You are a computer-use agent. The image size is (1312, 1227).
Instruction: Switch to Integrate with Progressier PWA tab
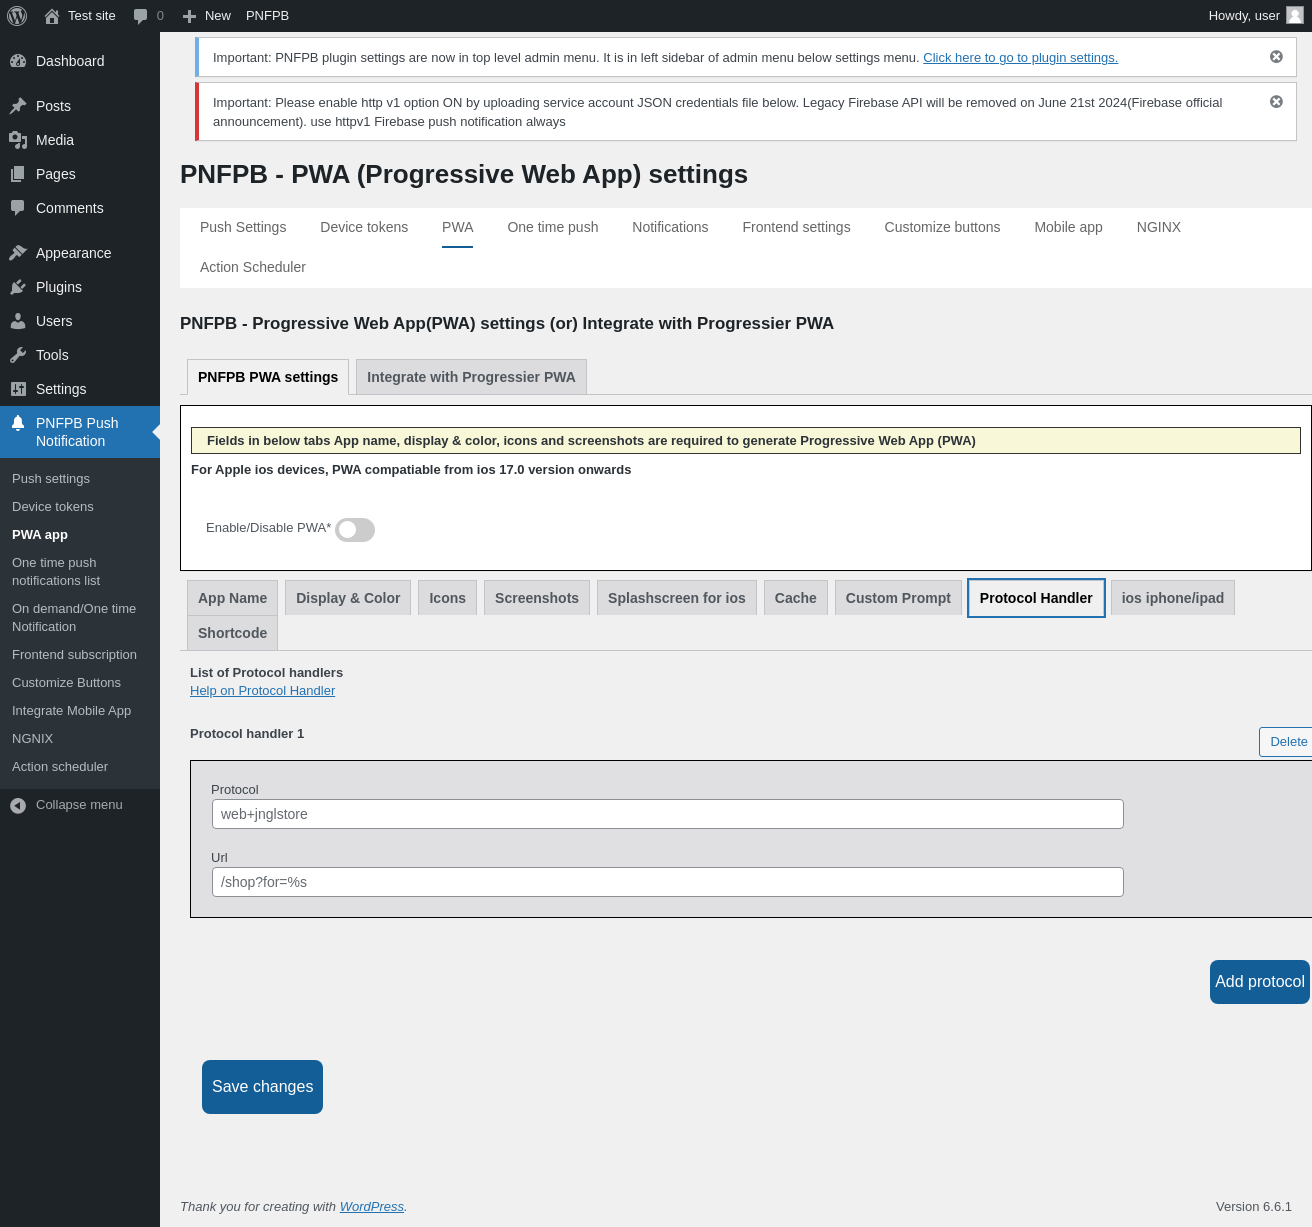click(471, 377)
